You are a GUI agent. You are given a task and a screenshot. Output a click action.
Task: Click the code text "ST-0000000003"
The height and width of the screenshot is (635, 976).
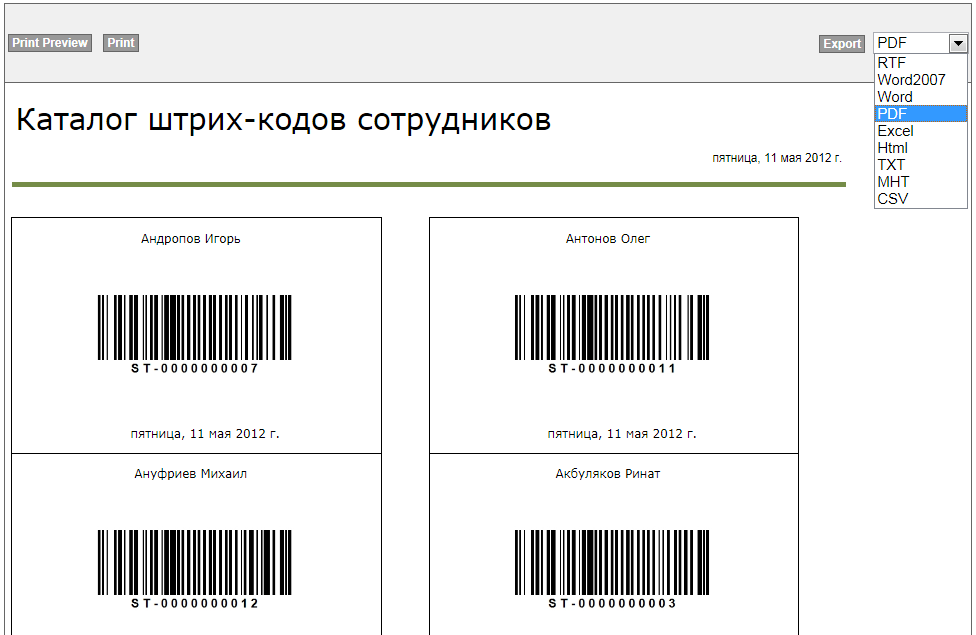[x=612, y=603]
